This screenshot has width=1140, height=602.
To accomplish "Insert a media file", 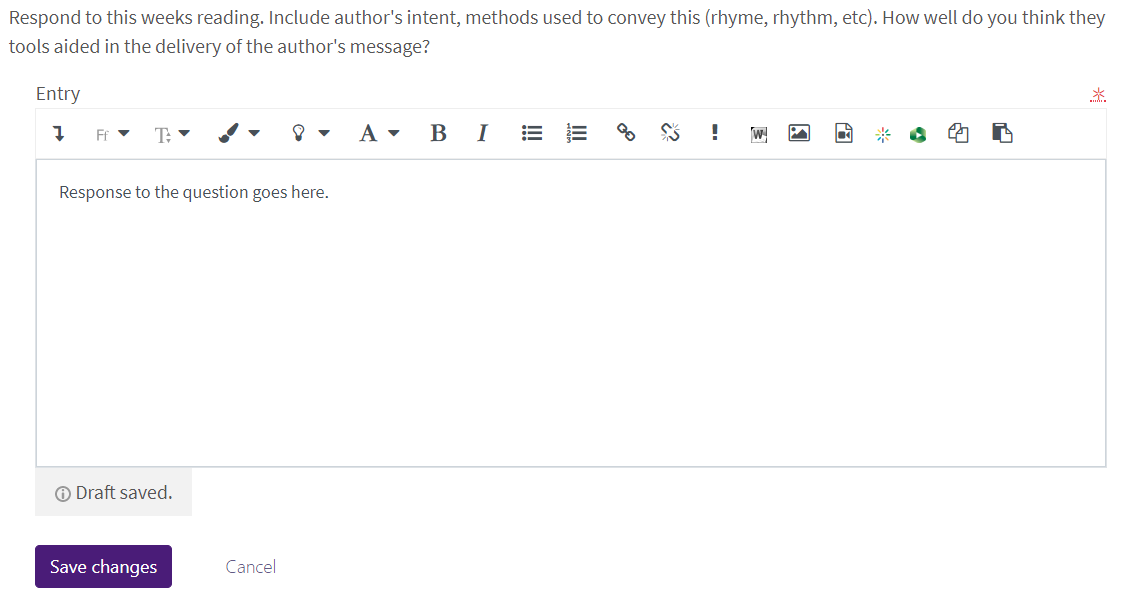I will 843,132.
